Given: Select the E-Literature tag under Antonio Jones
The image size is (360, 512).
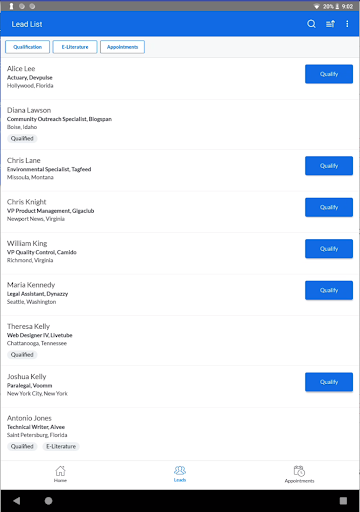Looking at the screenshot, I should [61, 446].
